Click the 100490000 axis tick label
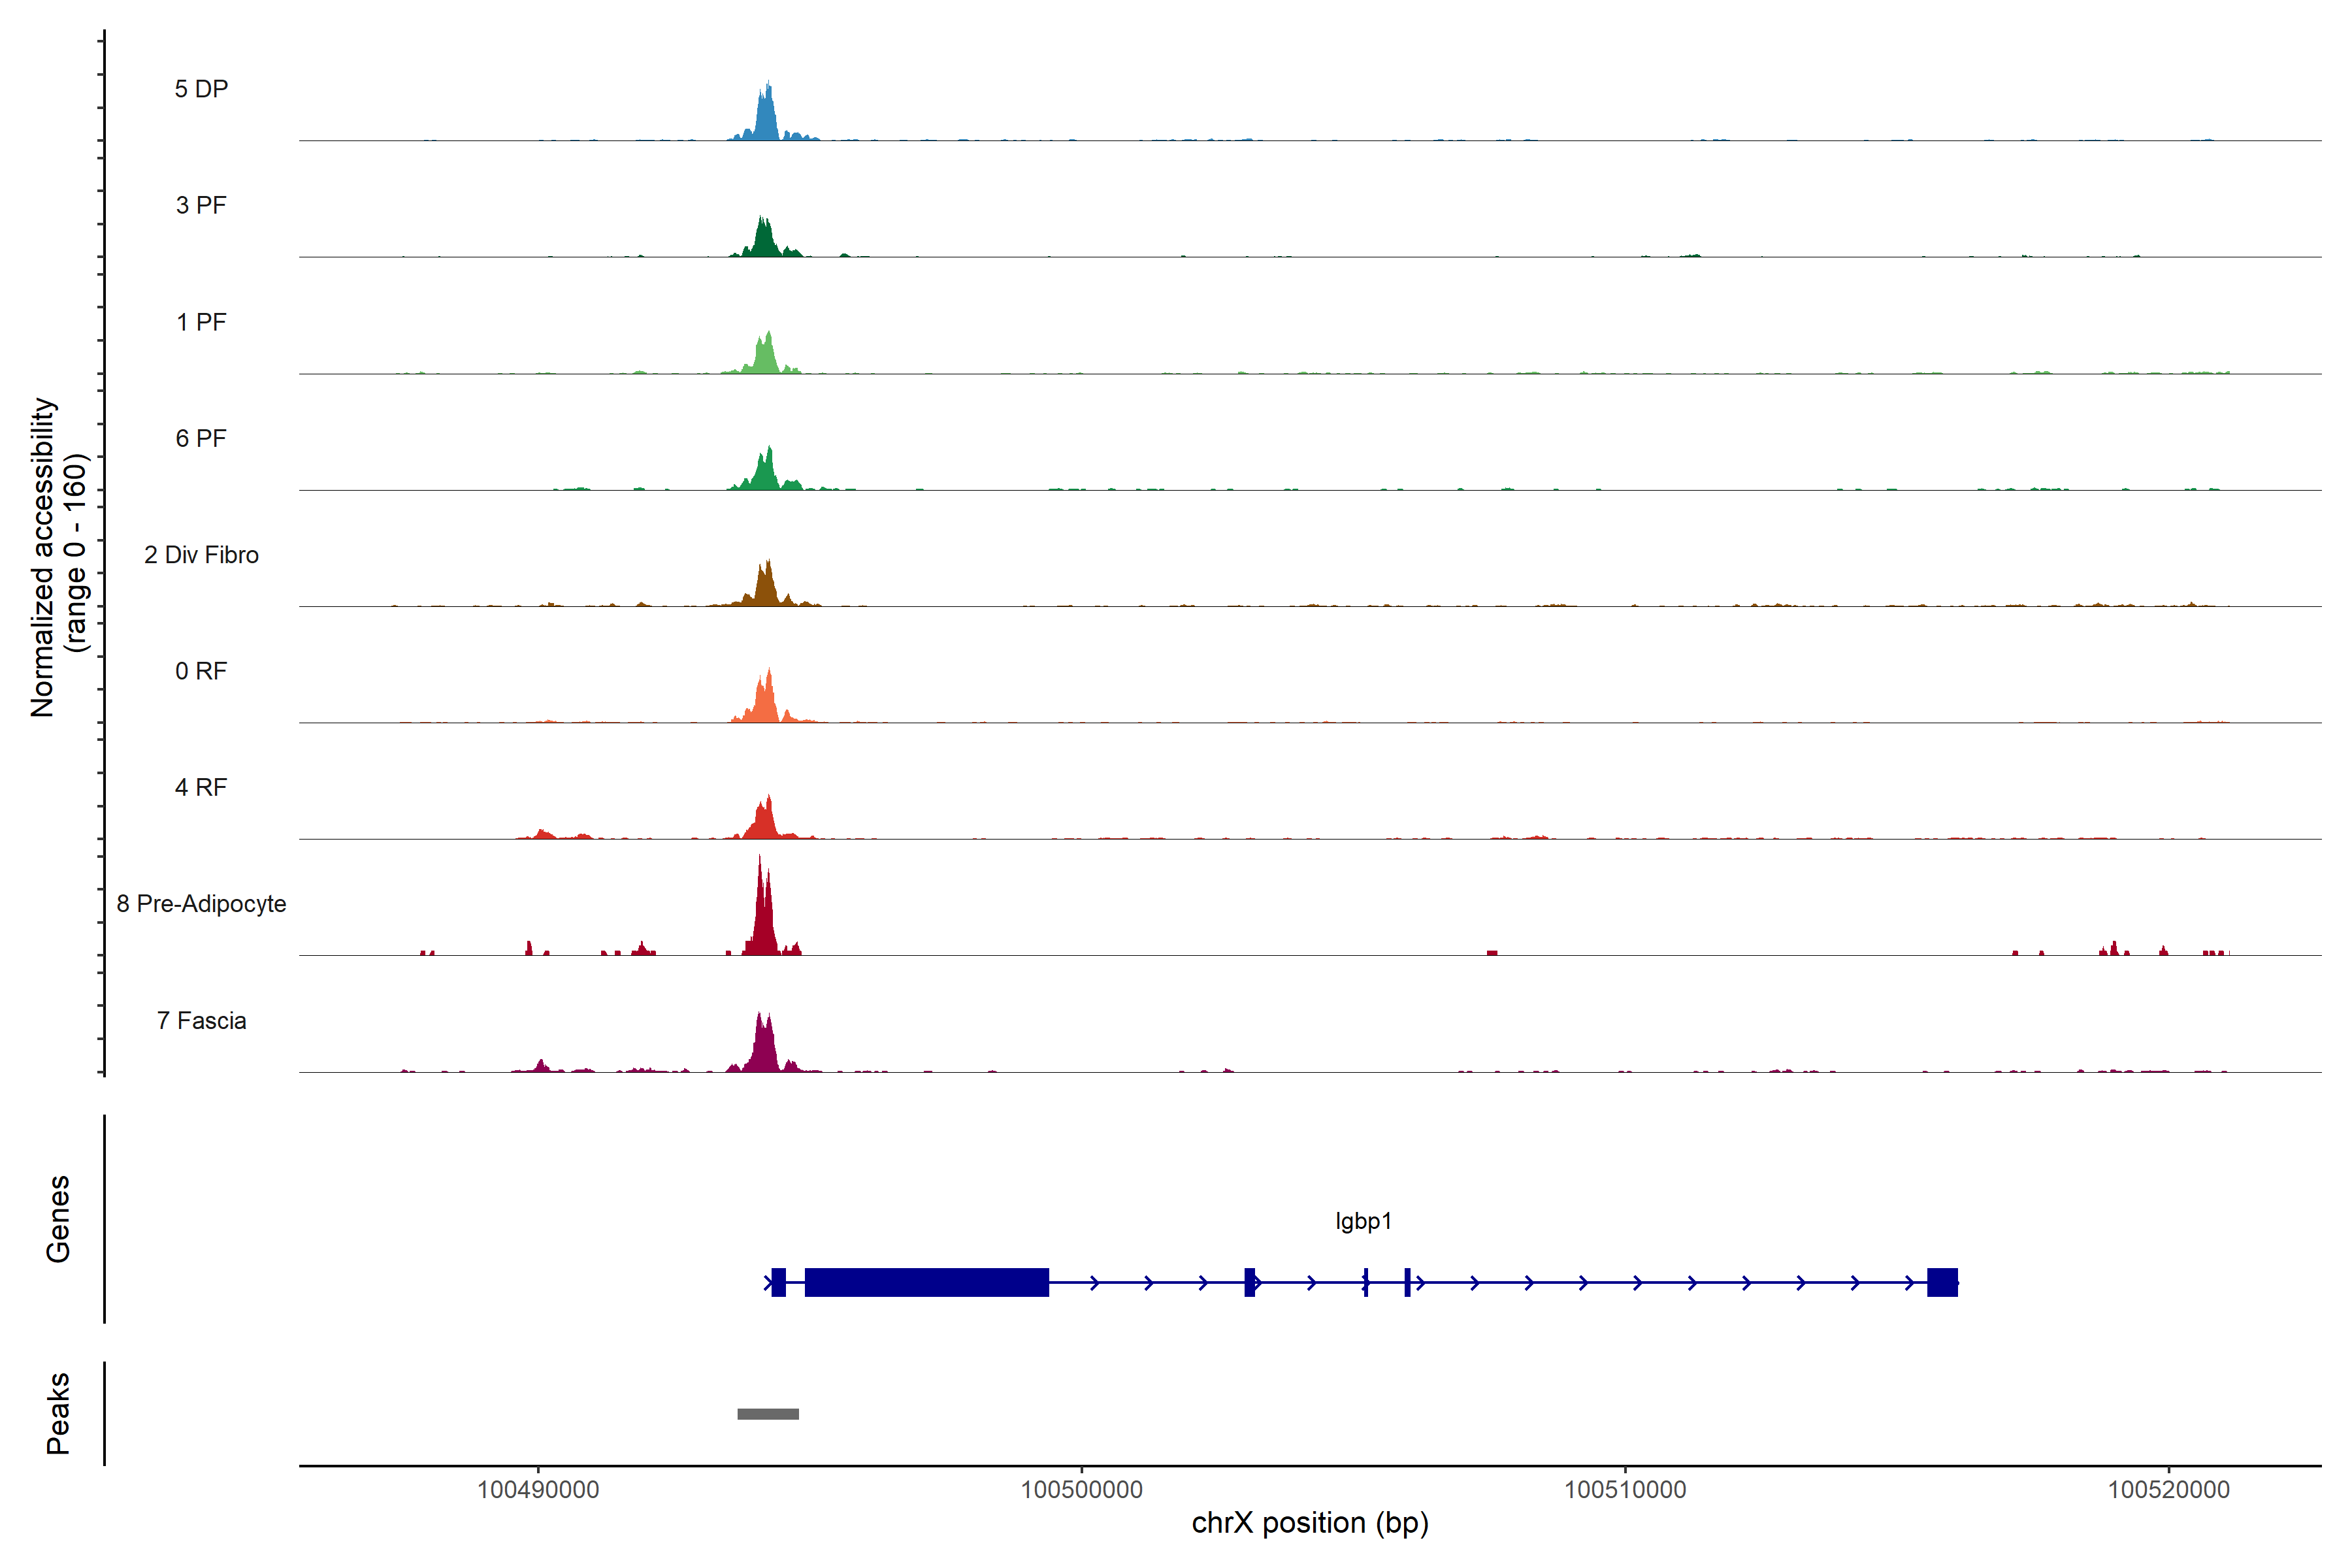This screenshot has height=1568, width=2352. (538, 1489)
